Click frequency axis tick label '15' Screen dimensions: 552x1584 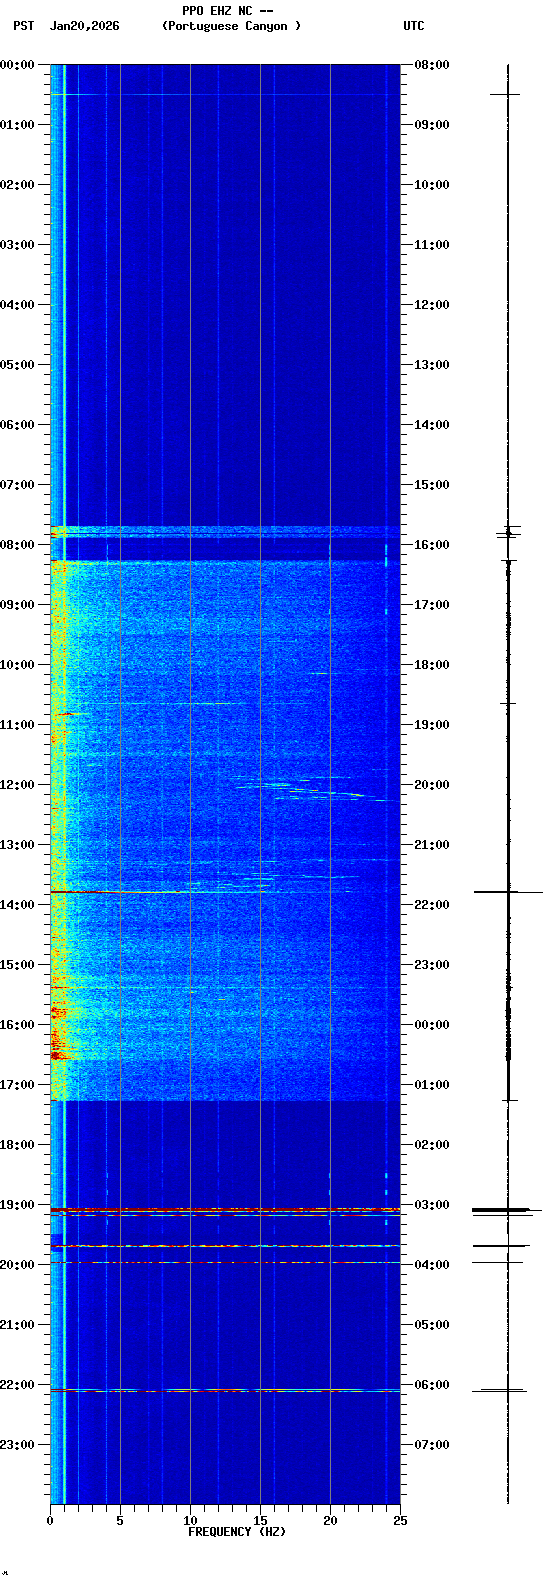click(260, 1521)
